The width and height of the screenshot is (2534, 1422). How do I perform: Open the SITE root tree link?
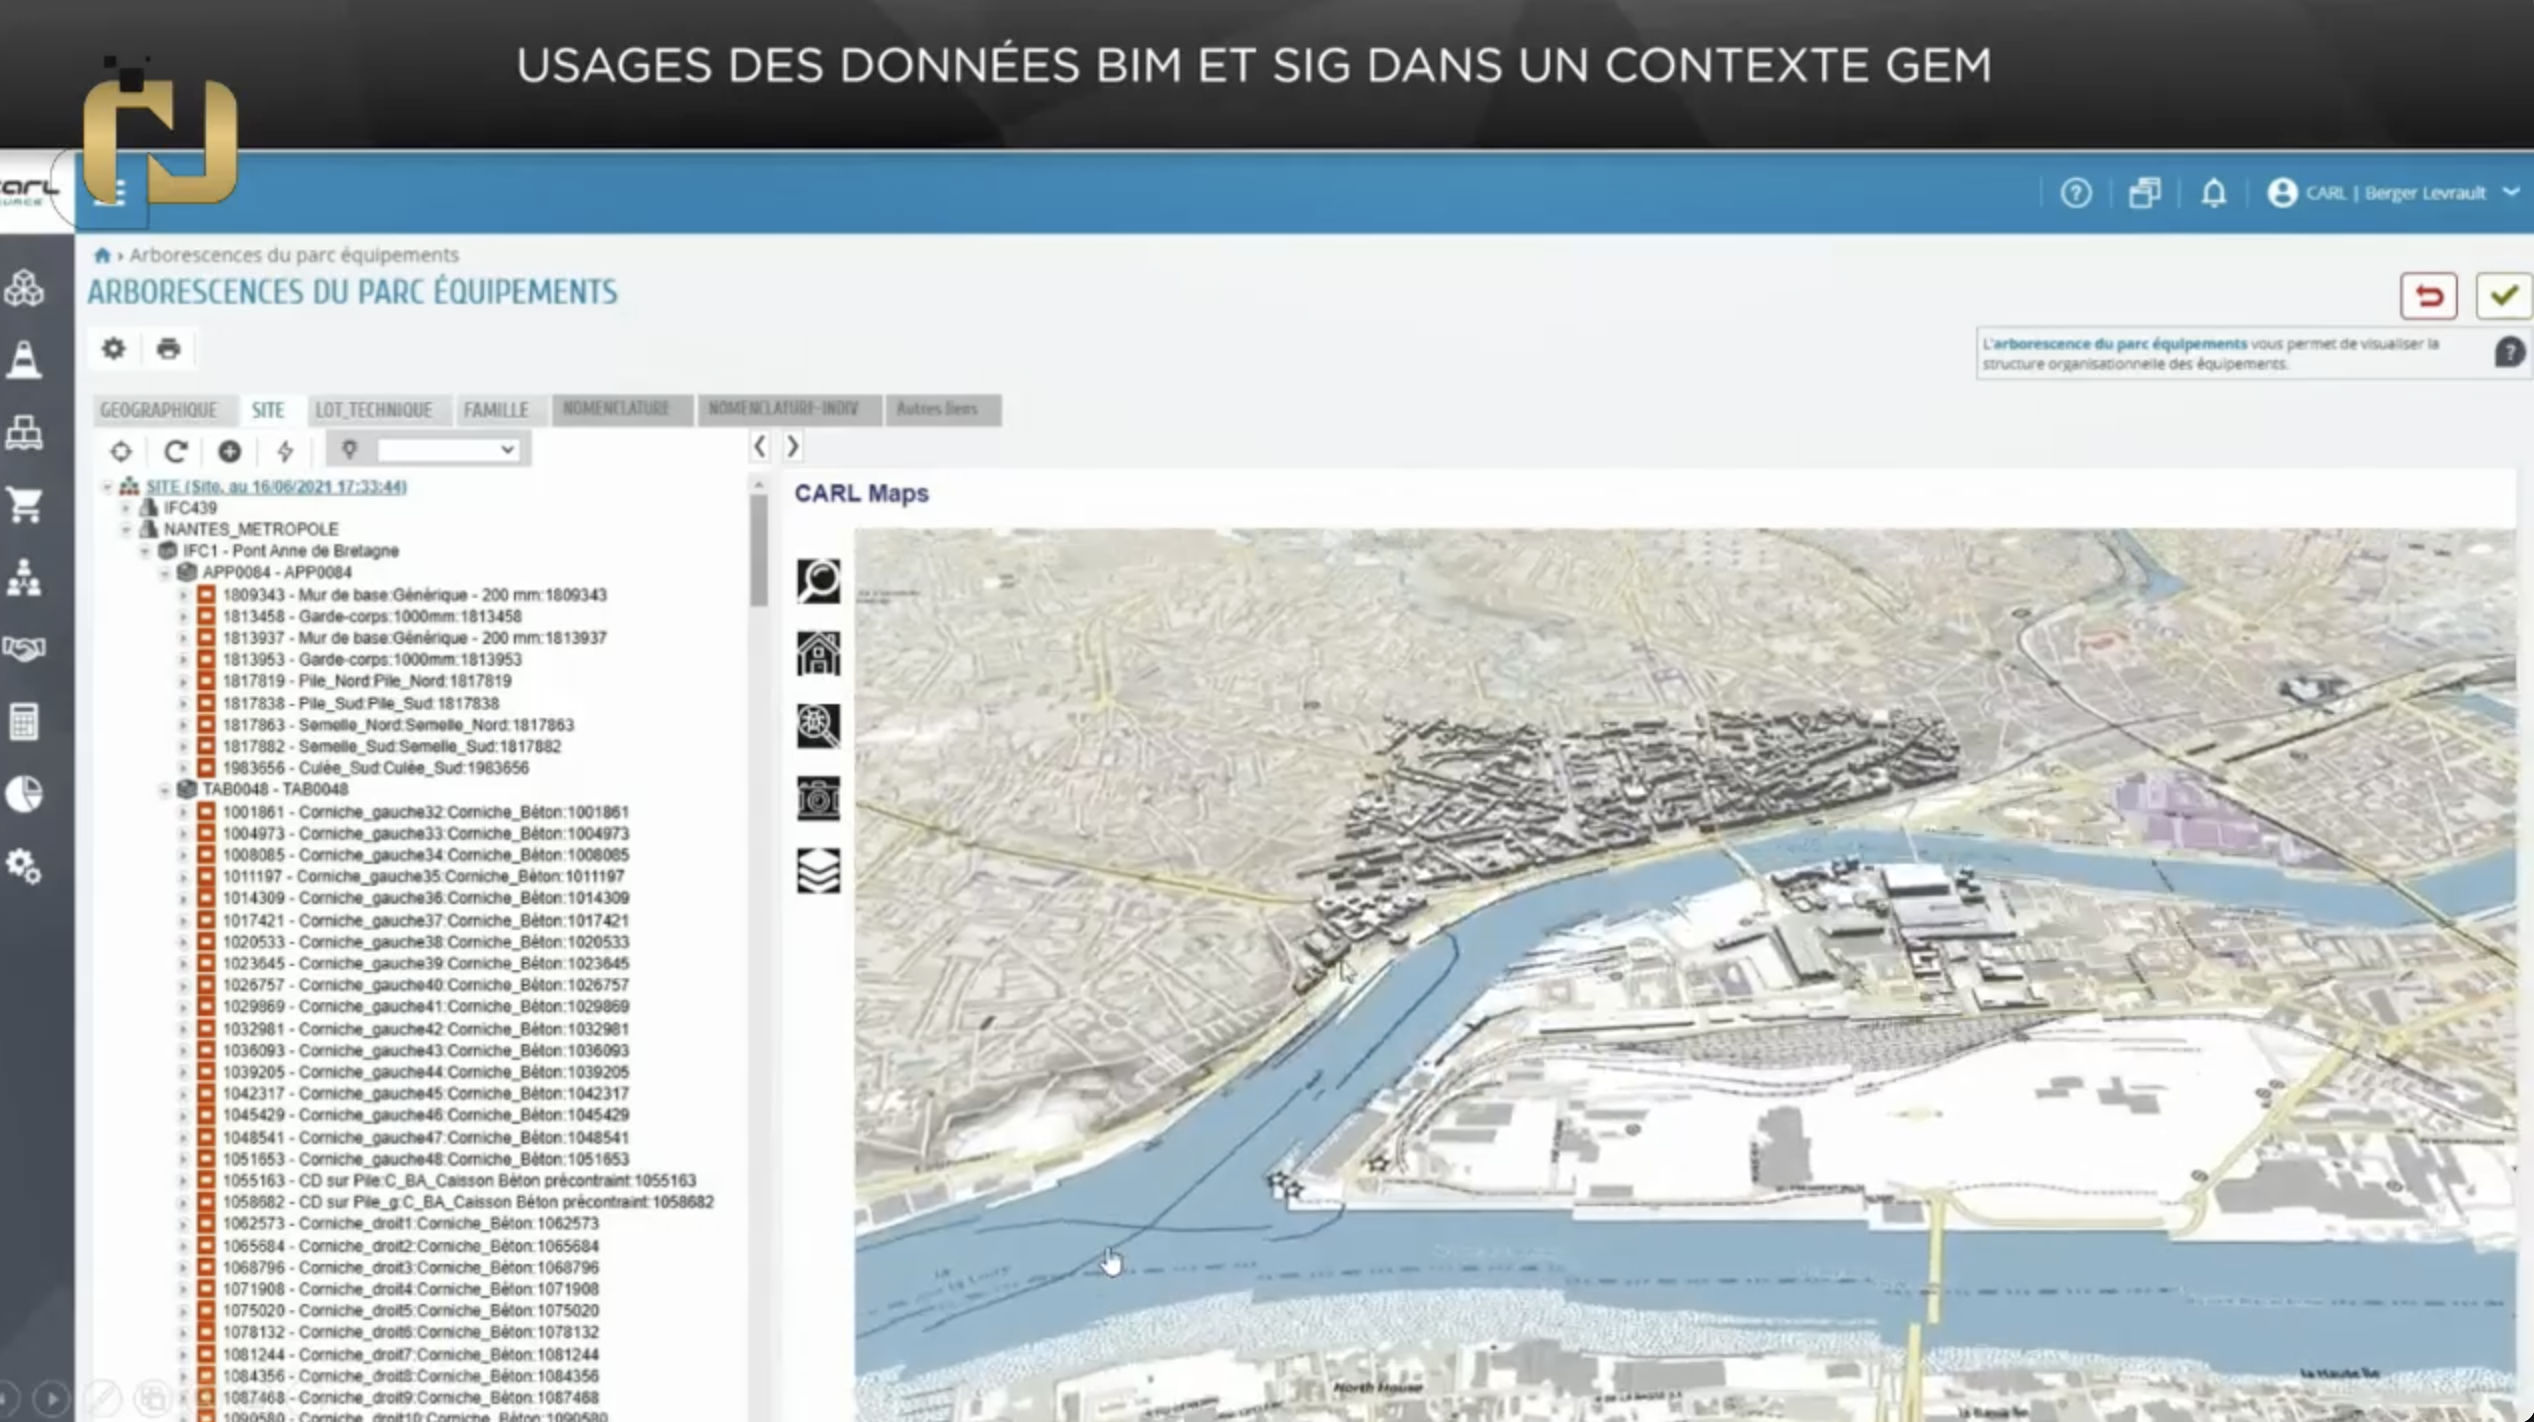276,487
